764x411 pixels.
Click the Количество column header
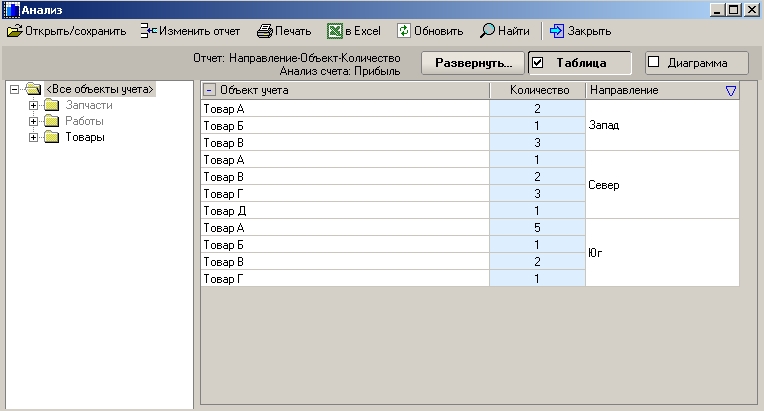click(x=537, y=91)
